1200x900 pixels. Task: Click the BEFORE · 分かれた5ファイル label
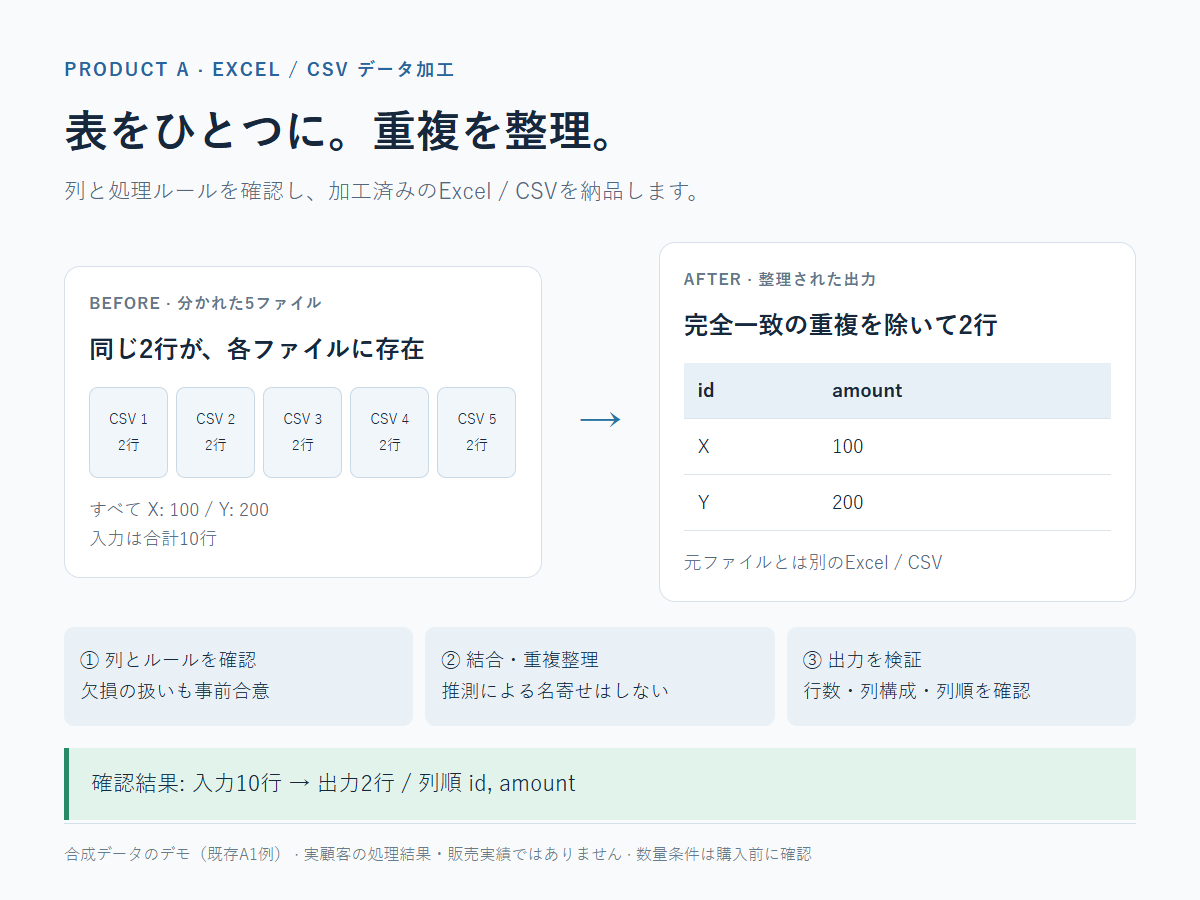click(205, 303)
